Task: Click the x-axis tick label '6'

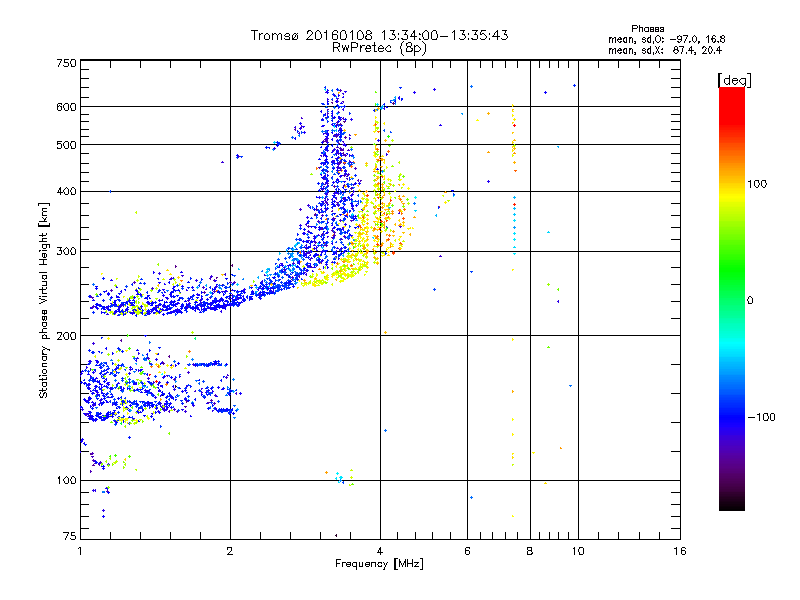Action: pyautogui.click(x=467, y=551)
